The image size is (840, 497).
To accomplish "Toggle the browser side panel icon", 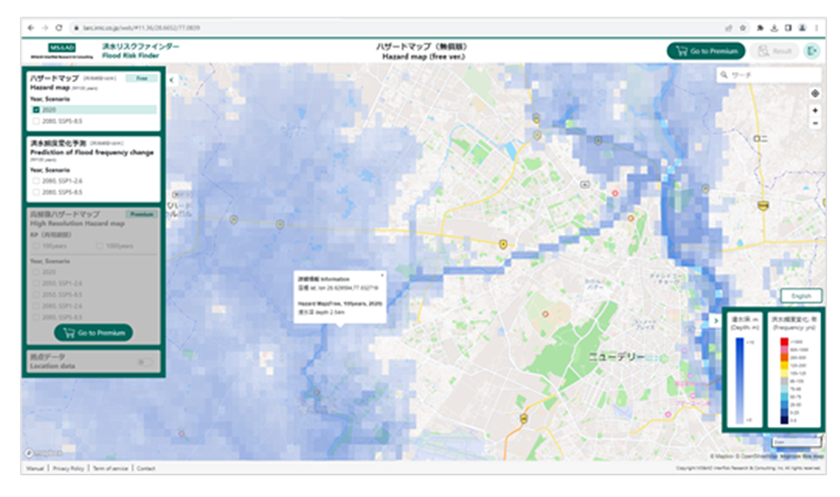I will 788,28.
